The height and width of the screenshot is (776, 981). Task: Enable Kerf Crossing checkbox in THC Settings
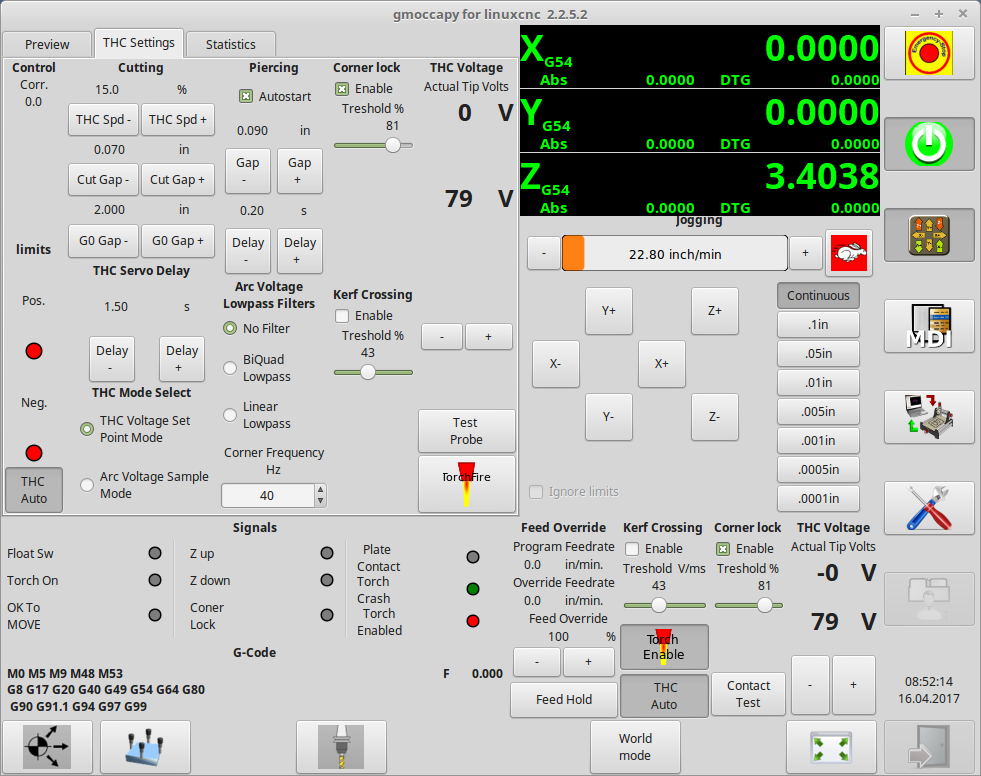[x=342, y=316]
